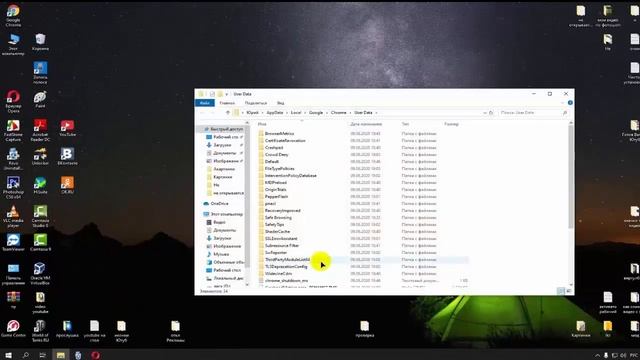
Task: Select the Safe Browsing folder
Action: (278, 218)
